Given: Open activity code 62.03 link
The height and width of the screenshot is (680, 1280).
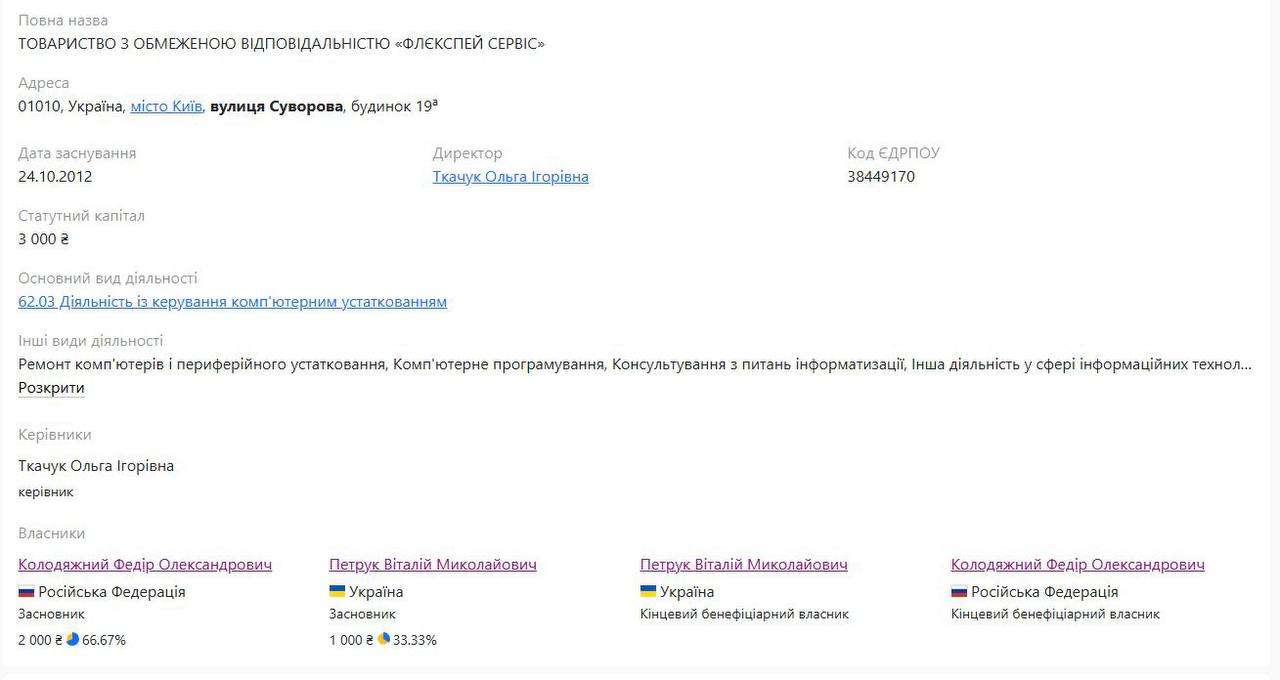Looking at the screenshot, I should tap(232, 302).
